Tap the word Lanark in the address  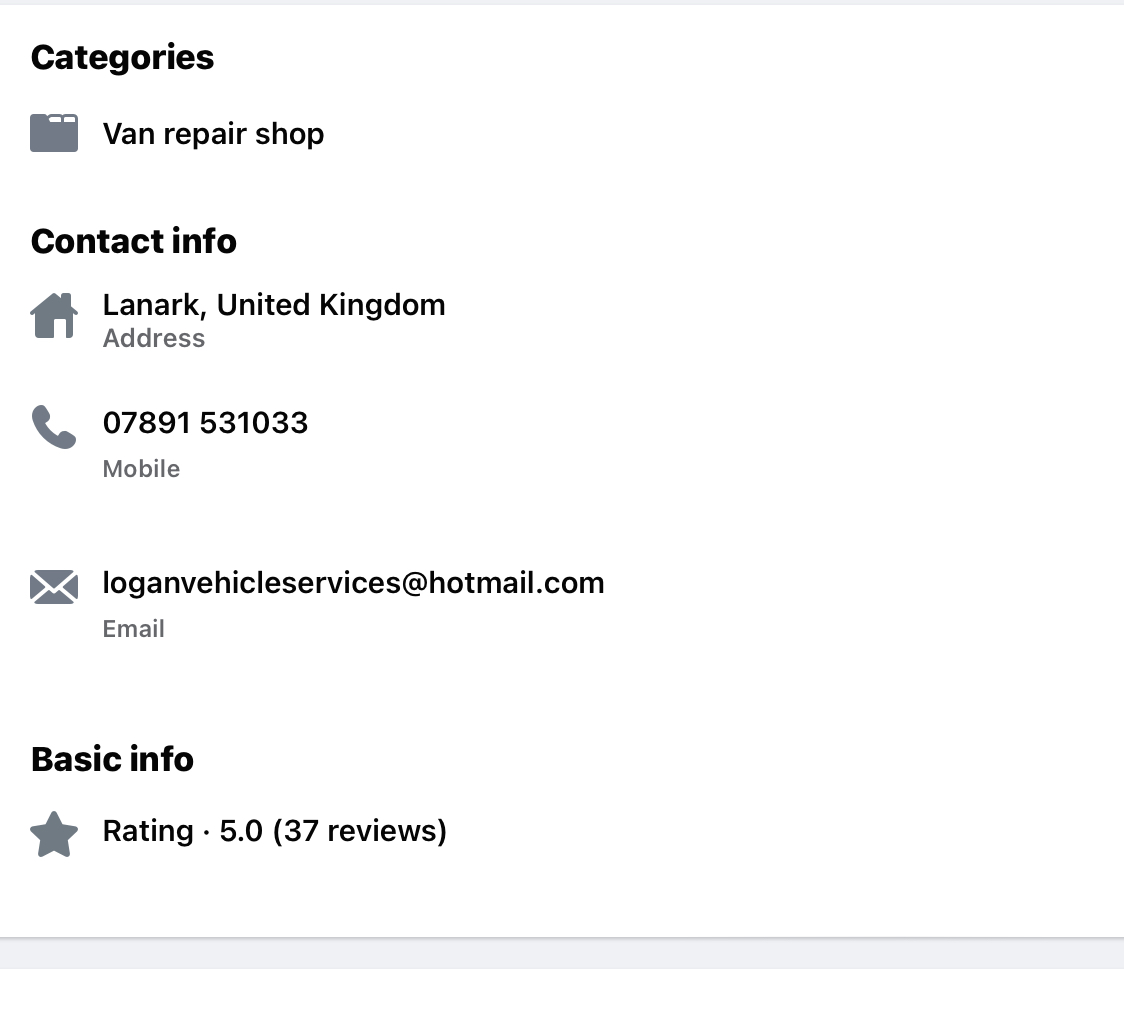tap(152, 305)
